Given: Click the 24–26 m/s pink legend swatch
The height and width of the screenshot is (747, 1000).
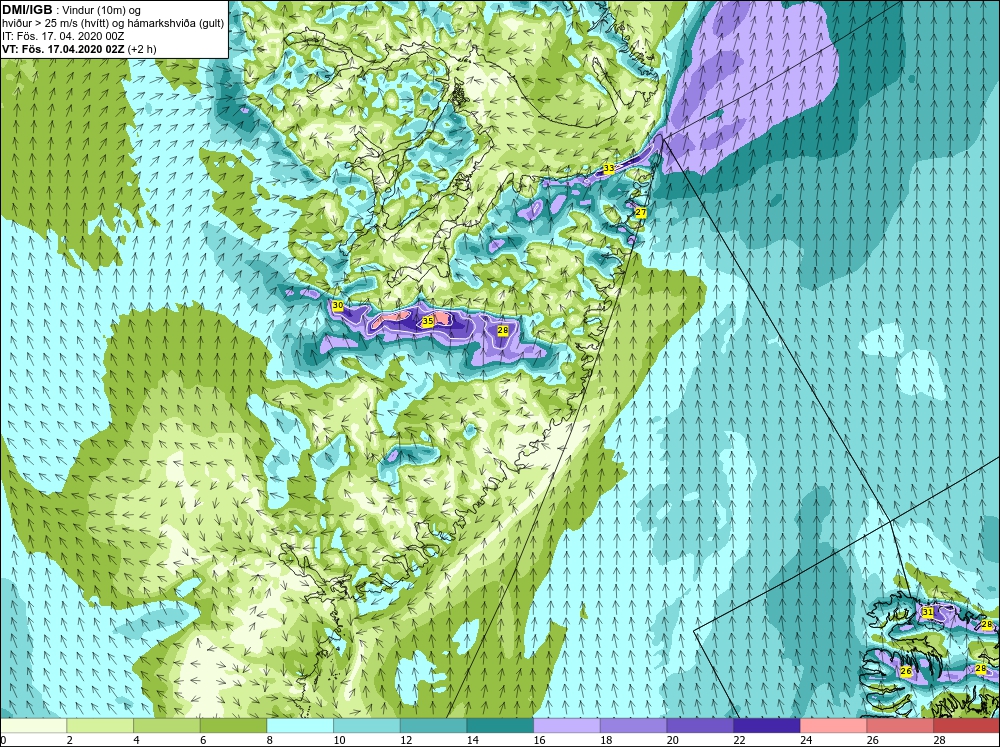Looking at the screenshot, I should click(x=833, y=725).
